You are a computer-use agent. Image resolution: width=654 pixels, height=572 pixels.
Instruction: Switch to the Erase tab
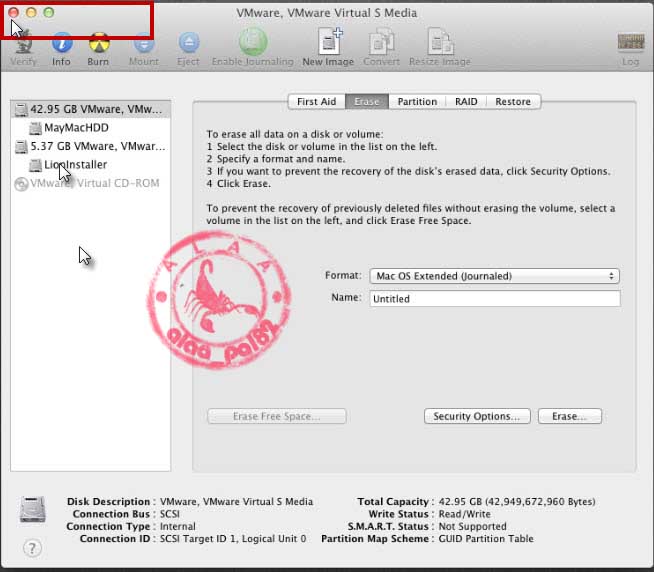(x=367, y=101)
